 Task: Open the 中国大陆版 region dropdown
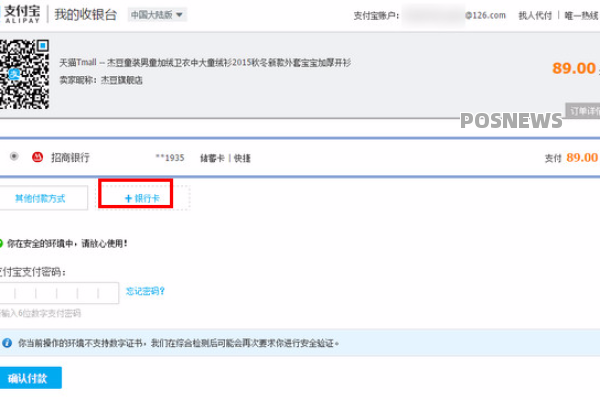click(x=157, y=15)
